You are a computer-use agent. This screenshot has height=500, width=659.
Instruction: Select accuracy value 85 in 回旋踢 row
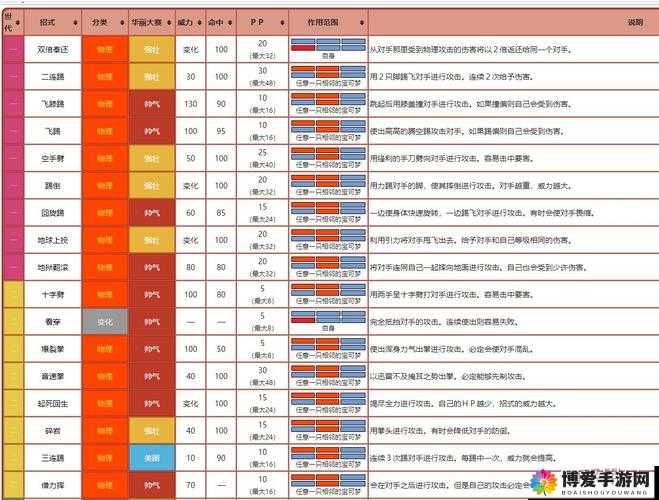click(x=221, y=213)
